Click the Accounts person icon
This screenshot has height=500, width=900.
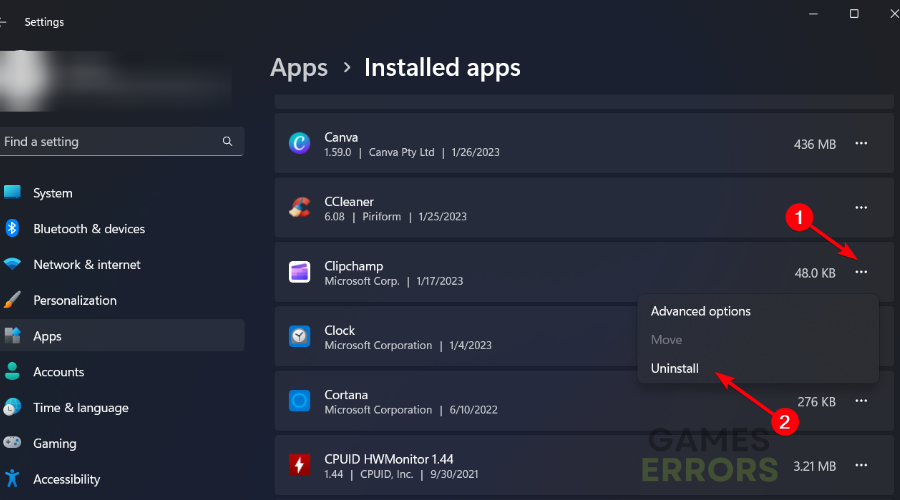pyautogui.click(x=12, y=371)
